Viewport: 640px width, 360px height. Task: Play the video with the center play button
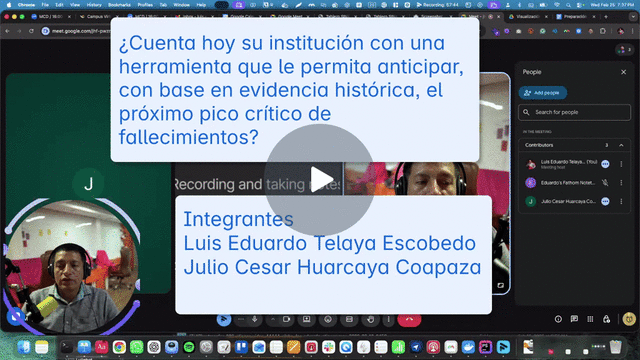click(x=320, y=180)
